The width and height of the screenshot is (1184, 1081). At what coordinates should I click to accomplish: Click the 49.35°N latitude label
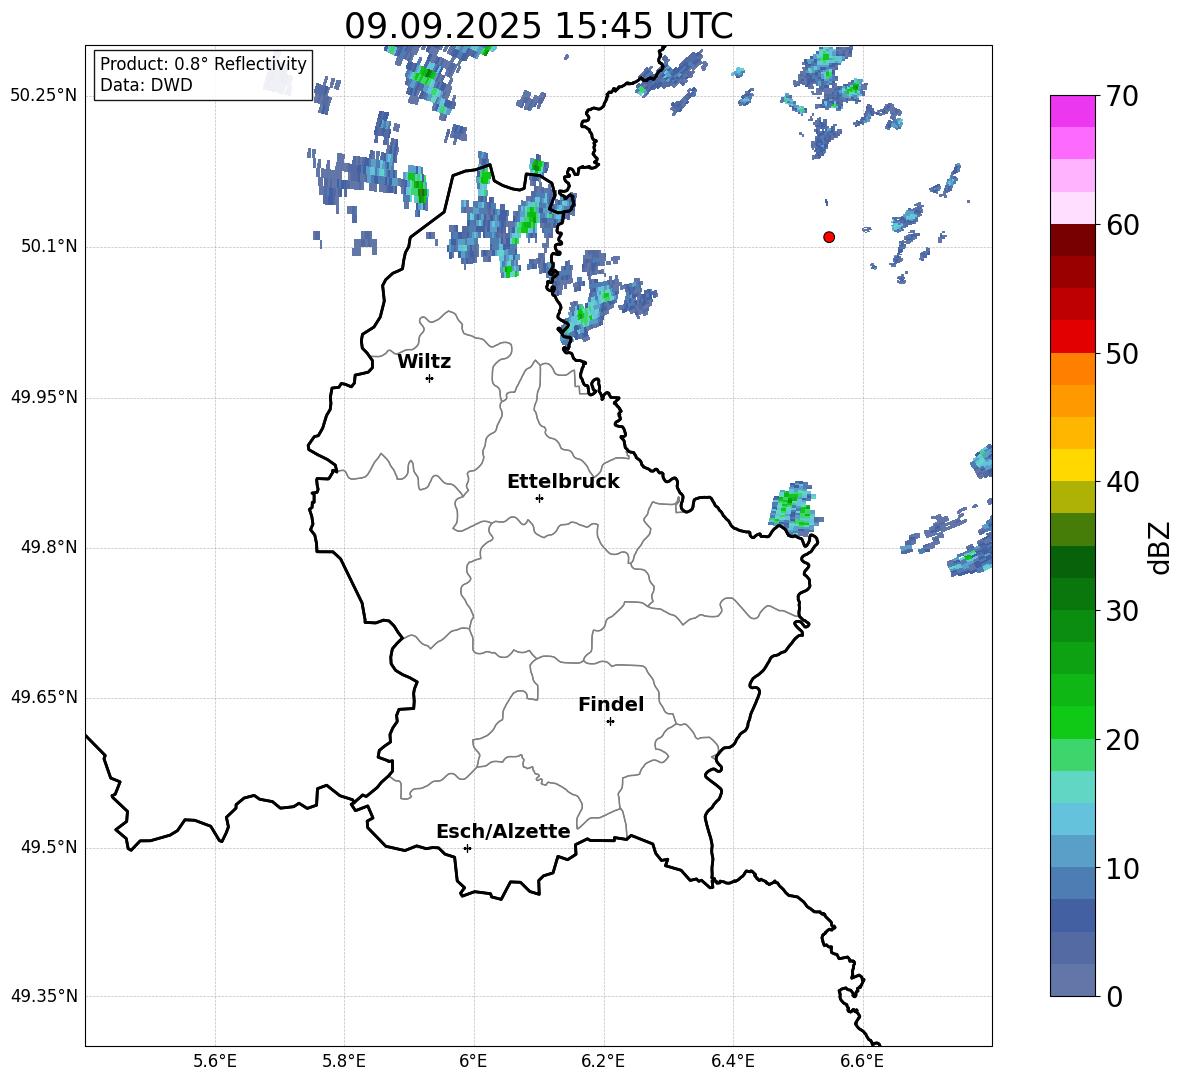pos(44,996)
